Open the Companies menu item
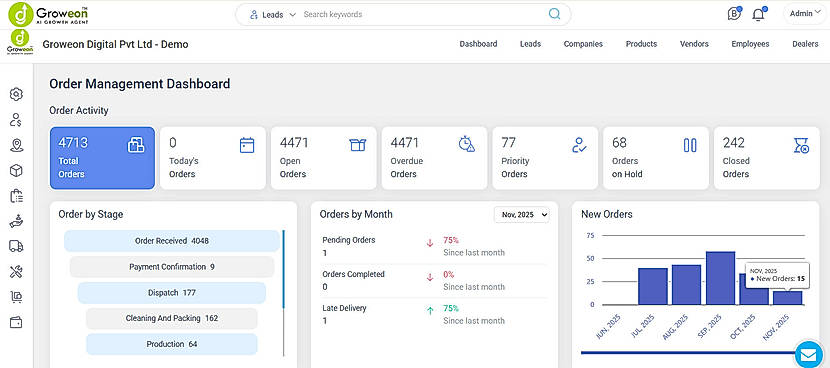Viewport: 830px width, 368px height. point(583,44)
